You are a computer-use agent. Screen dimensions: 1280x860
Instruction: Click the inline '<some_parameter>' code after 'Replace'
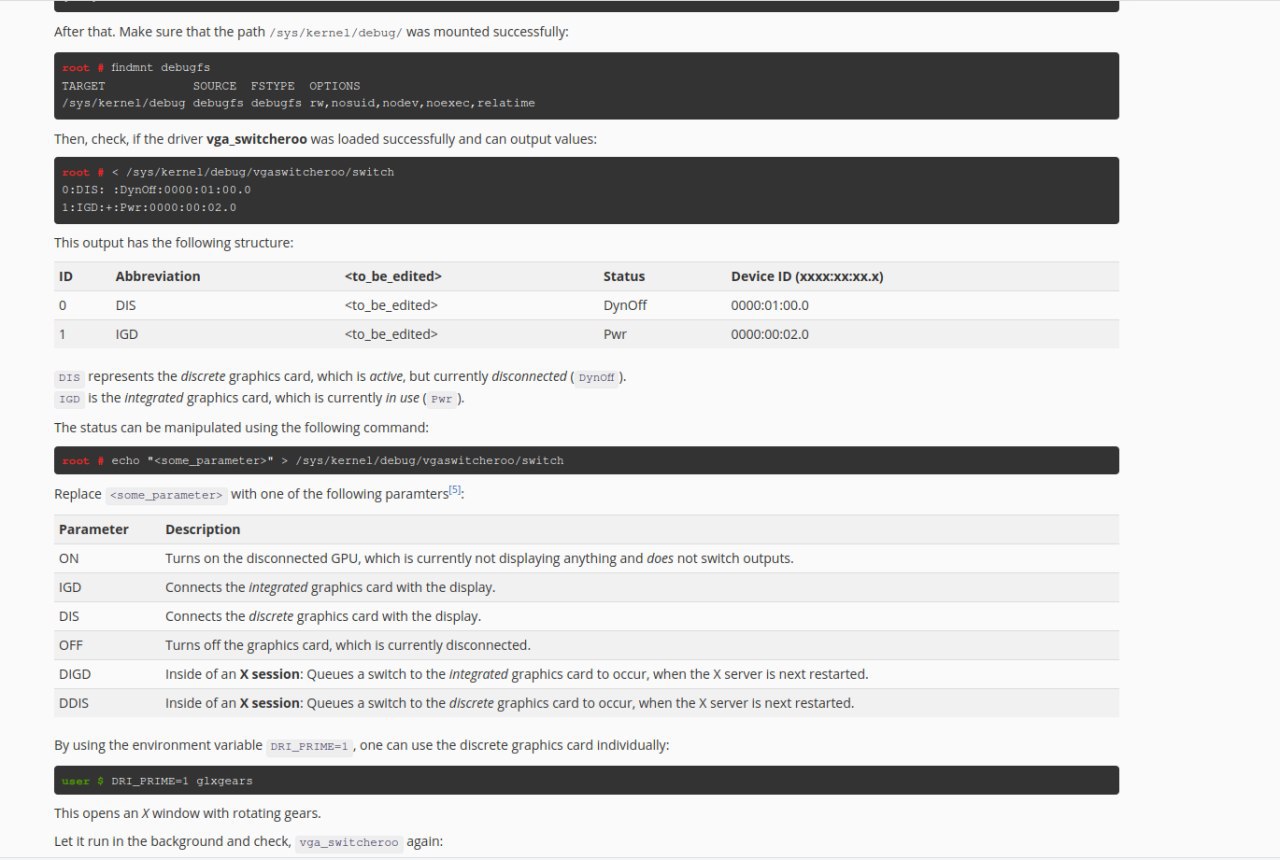tap(167, 495)
